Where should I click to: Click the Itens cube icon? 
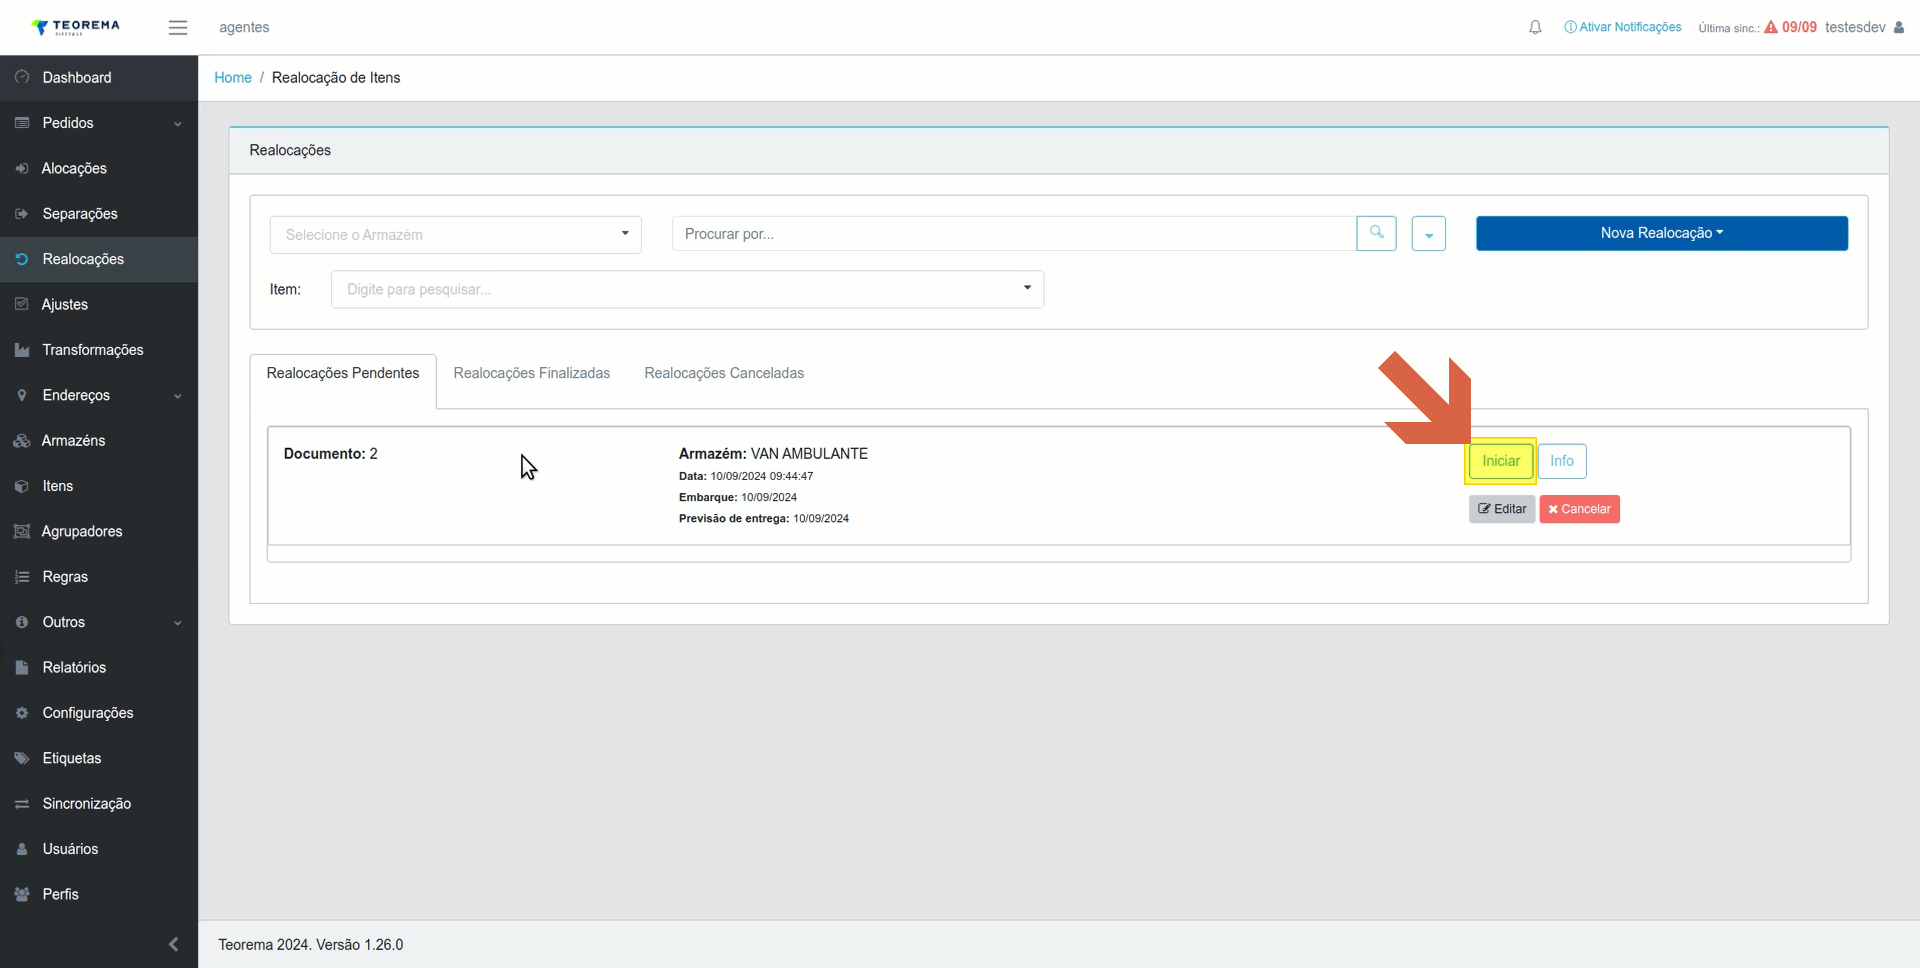(x=22, y=486)
